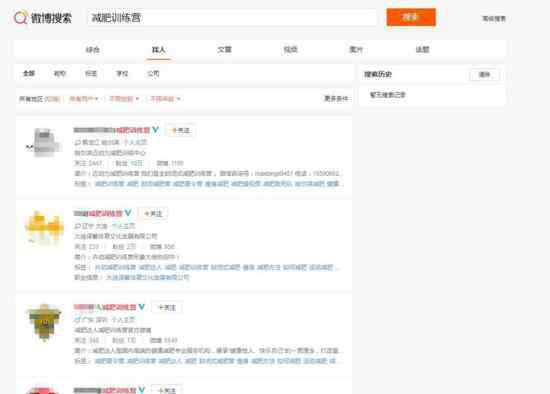Switch to the 文章 tab
Image resolution: width=550 pixels, height=394 pixels.
(x=224, y=49)
